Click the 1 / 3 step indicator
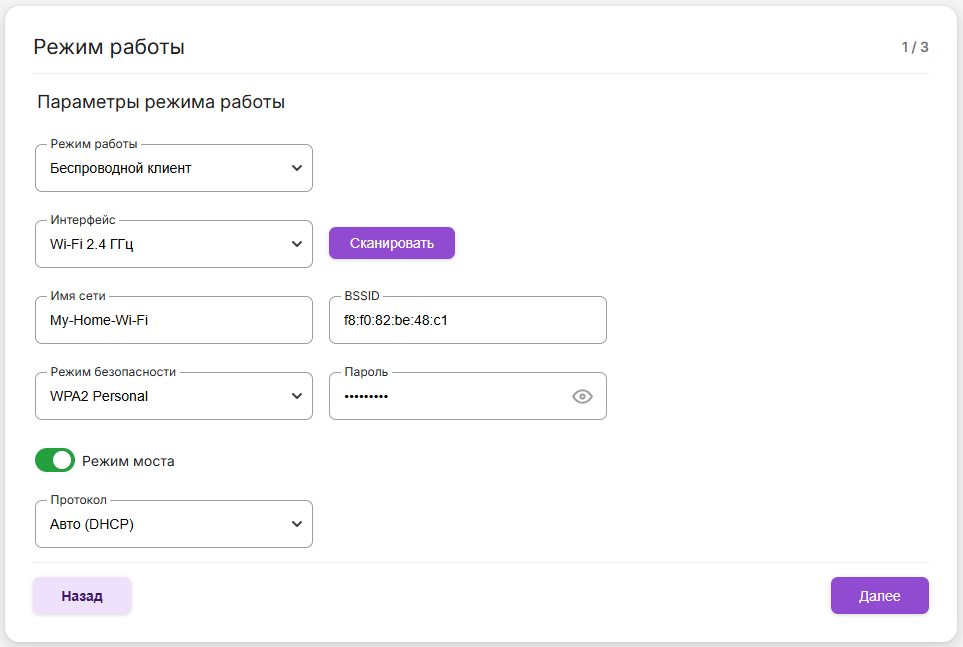963x647 pixels. click(x=914, y=47)
